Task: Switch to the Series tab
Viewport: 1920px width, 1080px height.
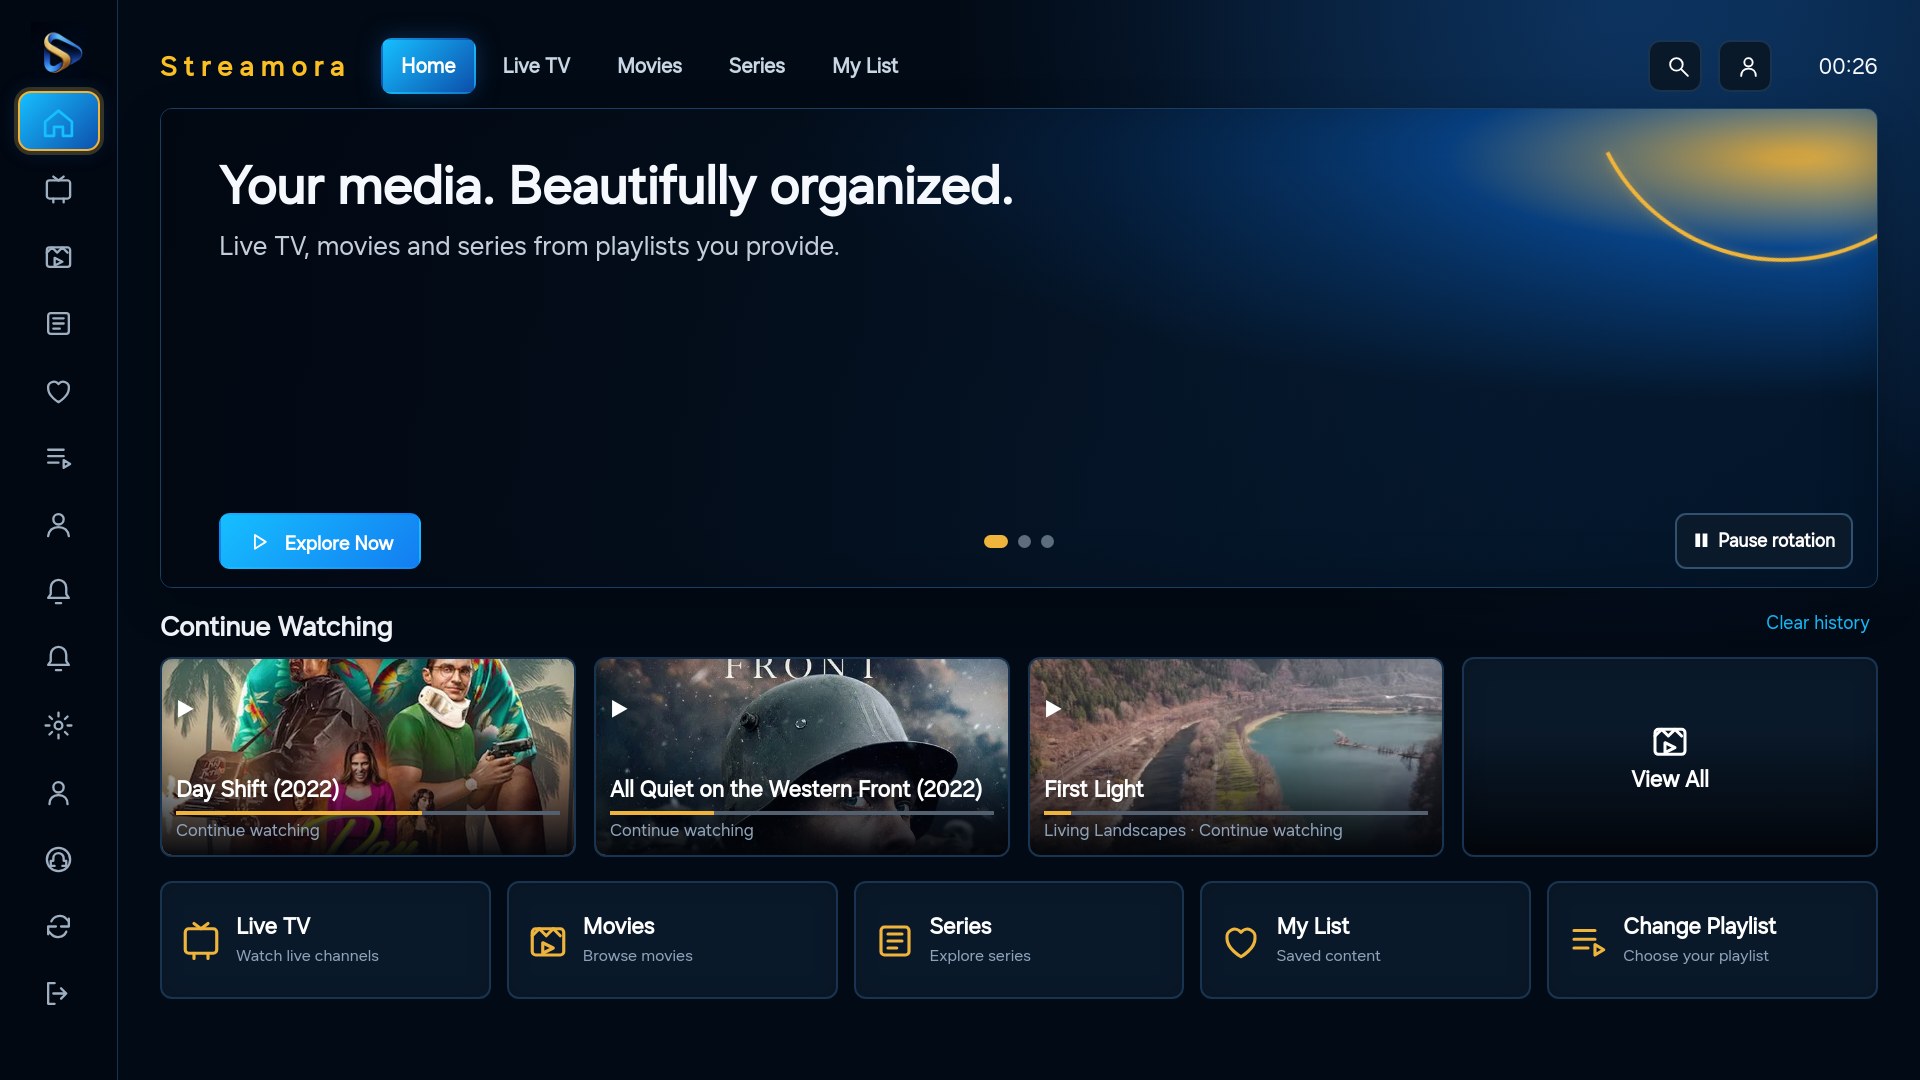Action: coord(757,66)
